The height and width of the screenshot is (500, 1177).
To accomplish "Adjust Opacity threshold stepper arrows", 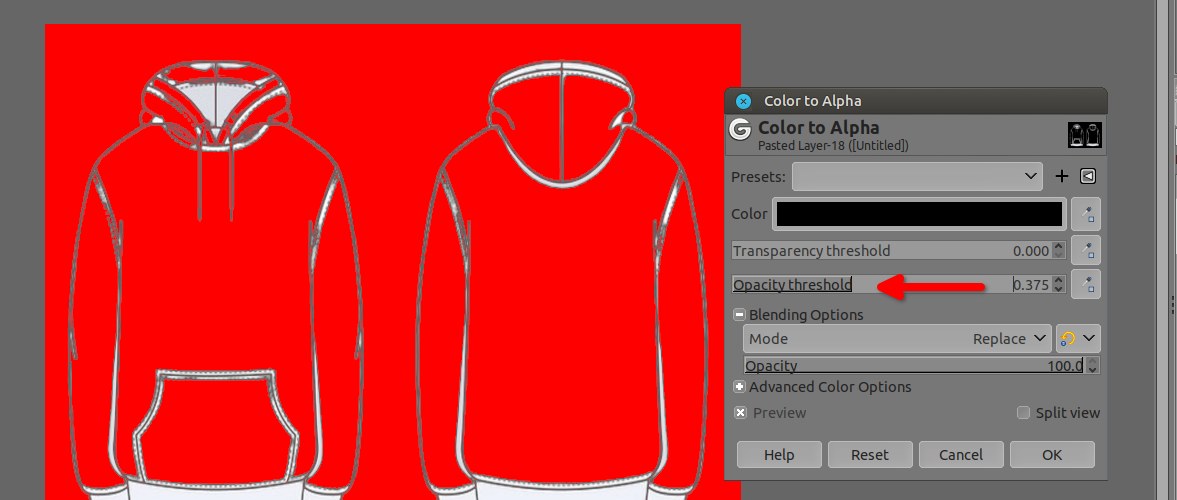I will 1058,285.
